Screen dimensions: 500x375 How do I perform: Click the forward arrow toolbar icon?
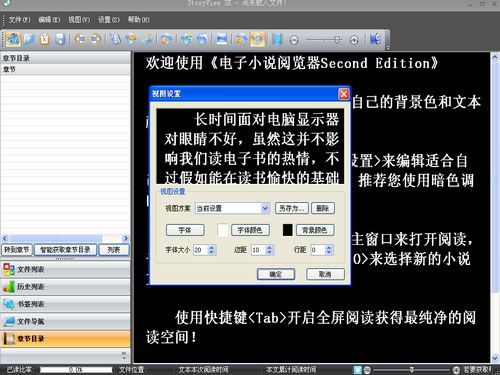[96, 39]
